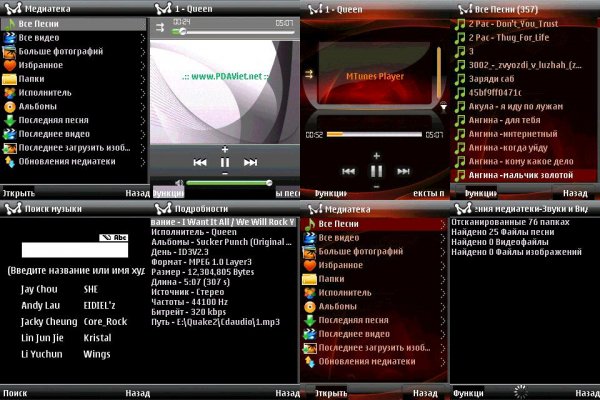Open Функции menu in Все Песни list
This screenshot has height=400, width=600.
(x=481, y=193)
